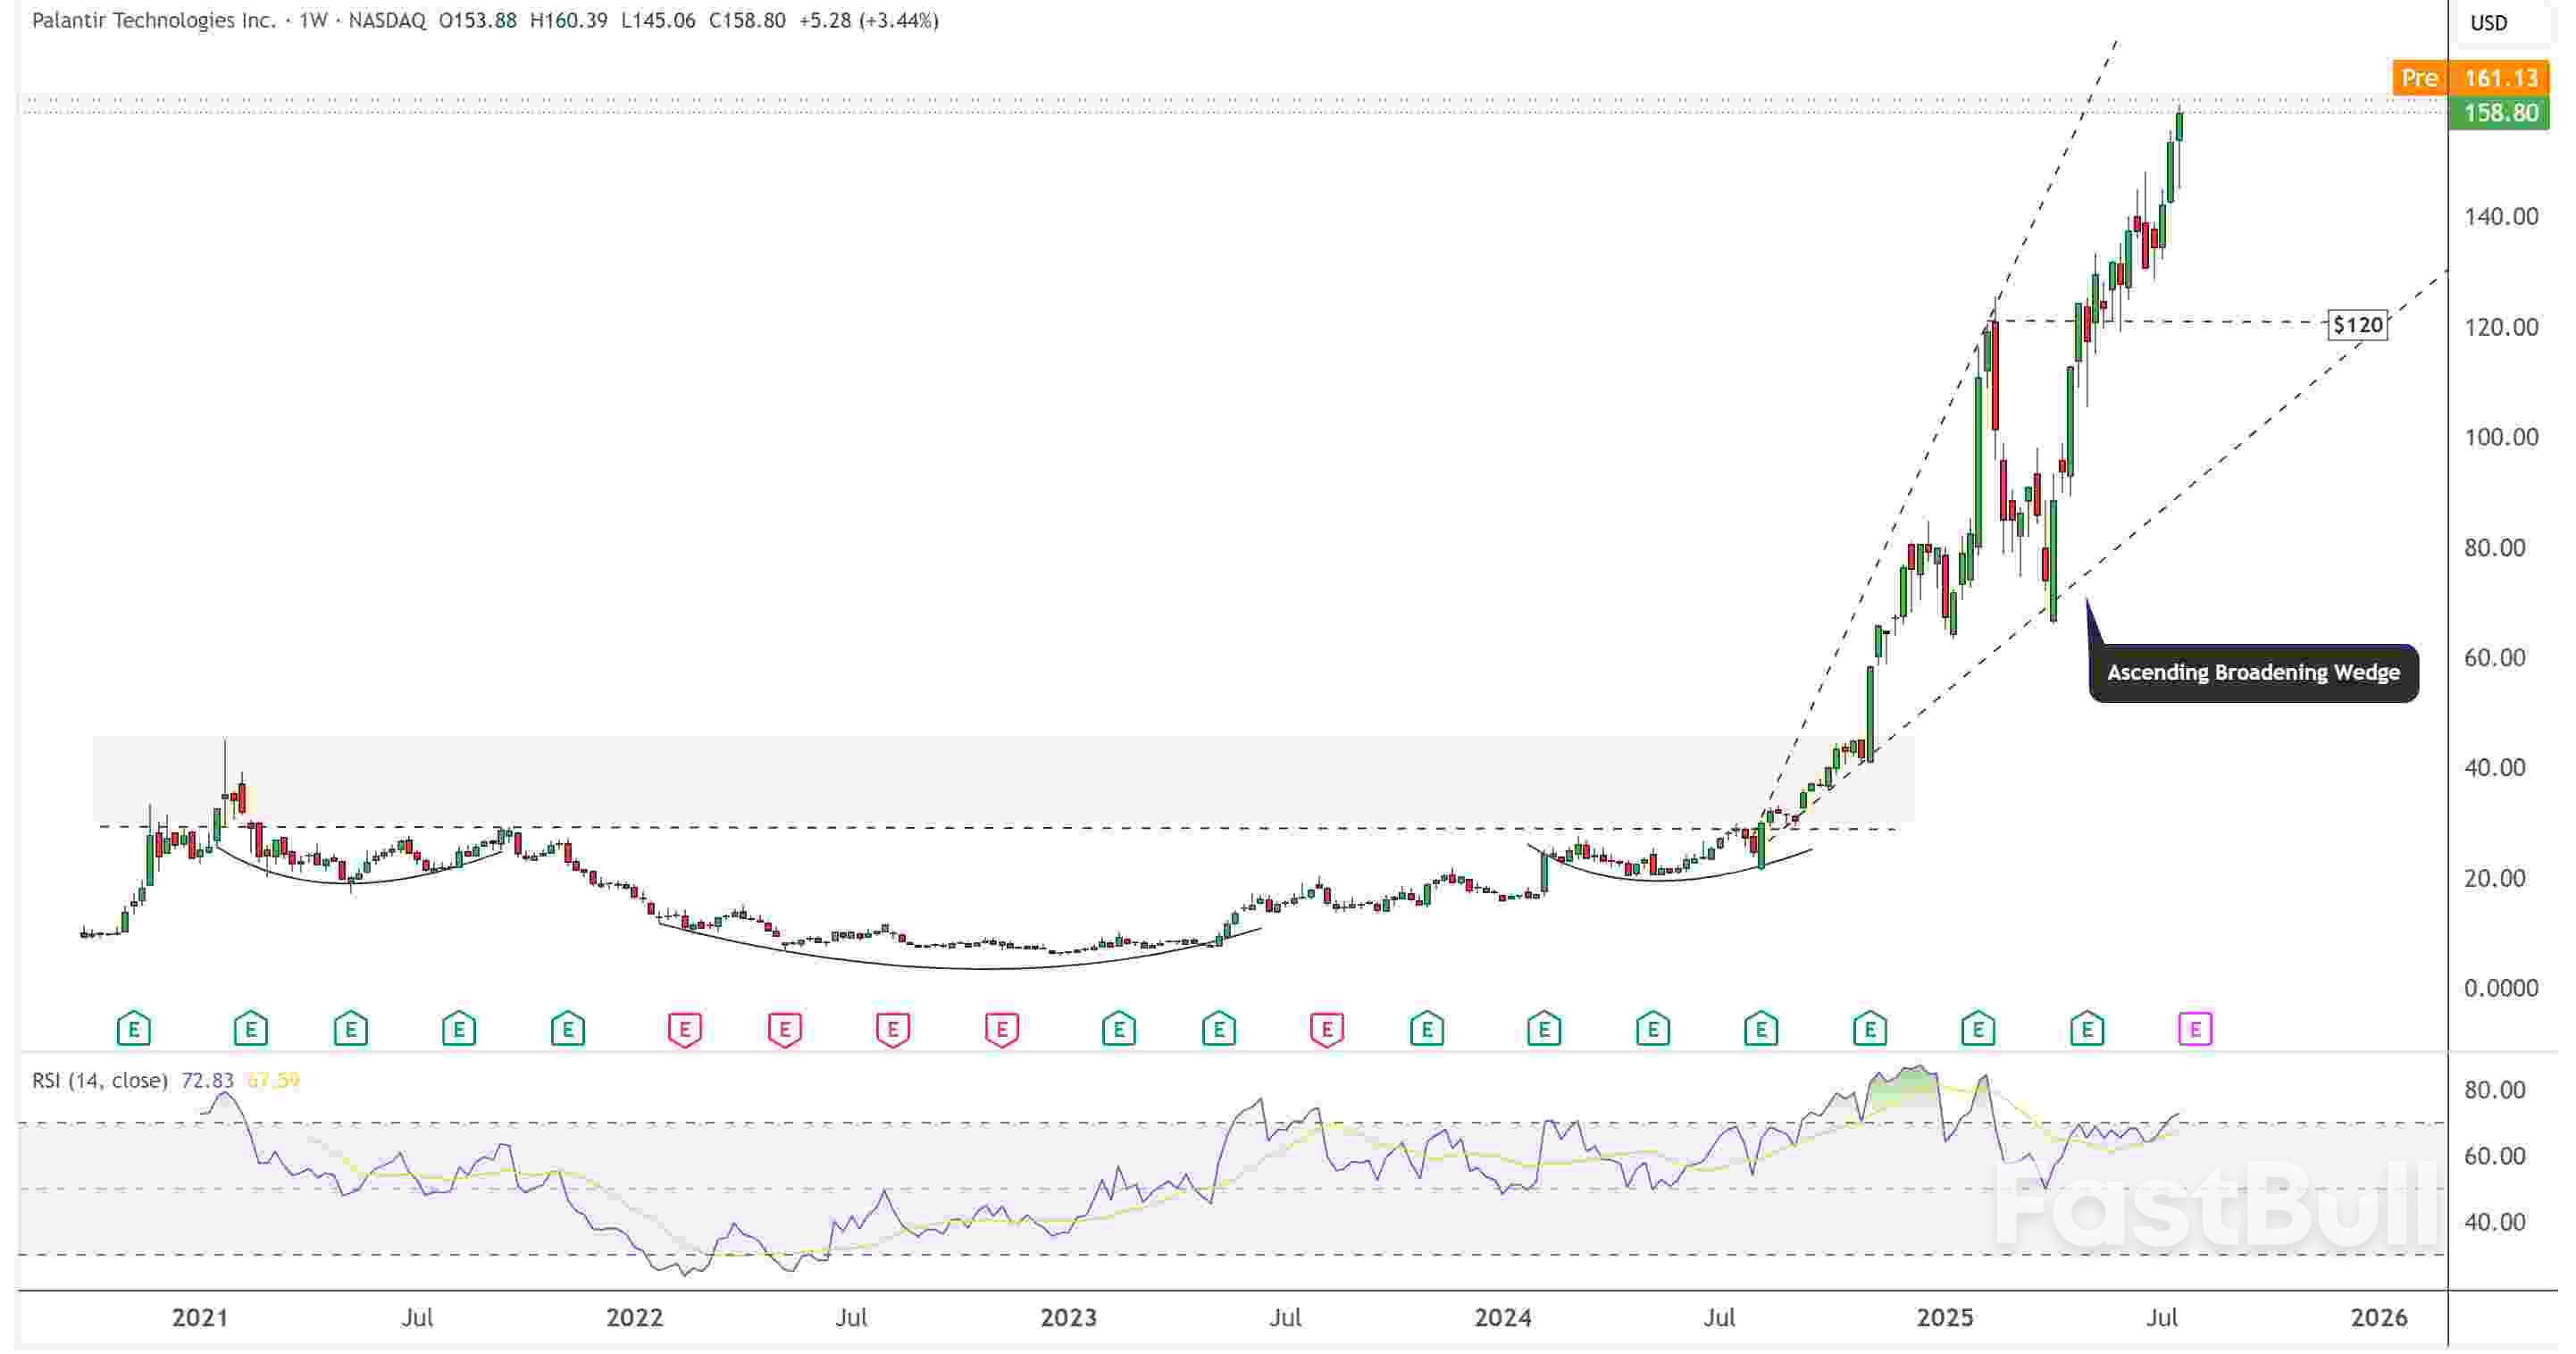2576x1354 pixels.
Task: Click the green earnings icon under 2021
Action: [x=250, y=1027]
